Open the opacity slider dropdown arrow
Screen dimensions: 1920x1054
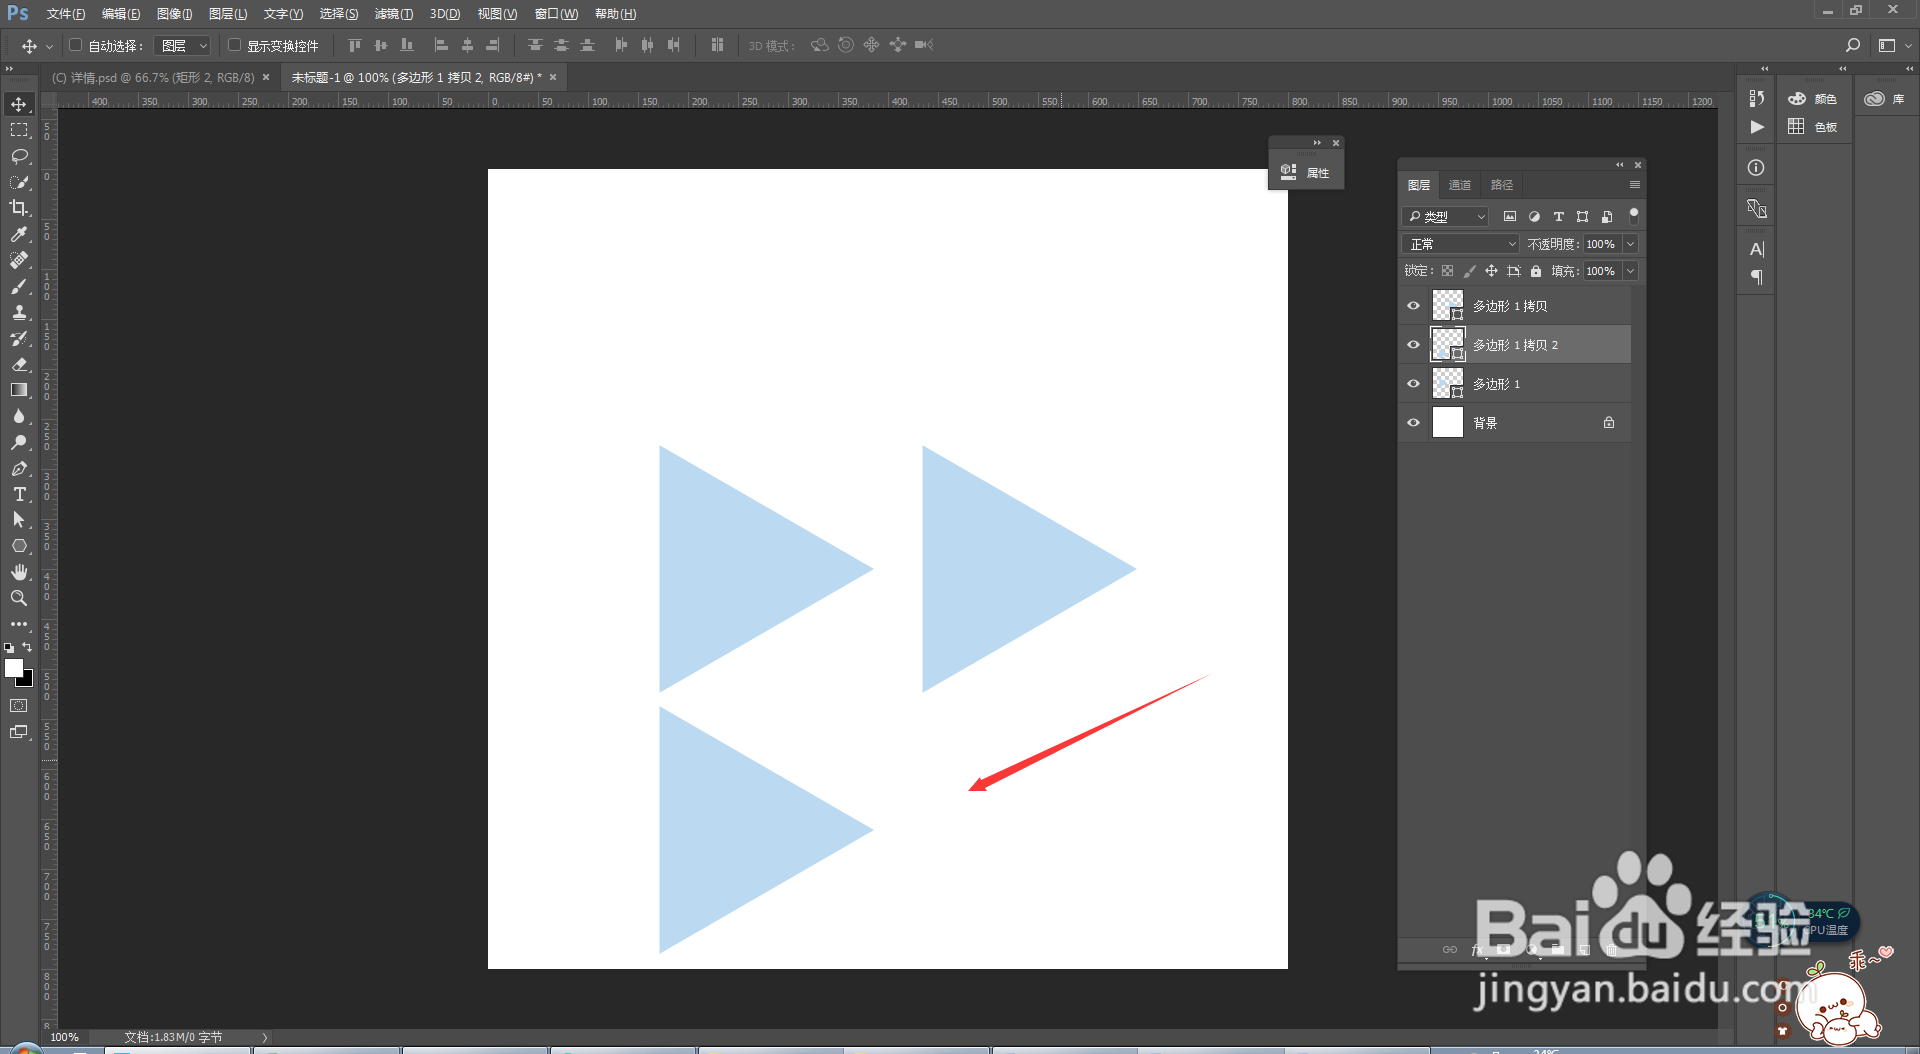point(1630,244)
